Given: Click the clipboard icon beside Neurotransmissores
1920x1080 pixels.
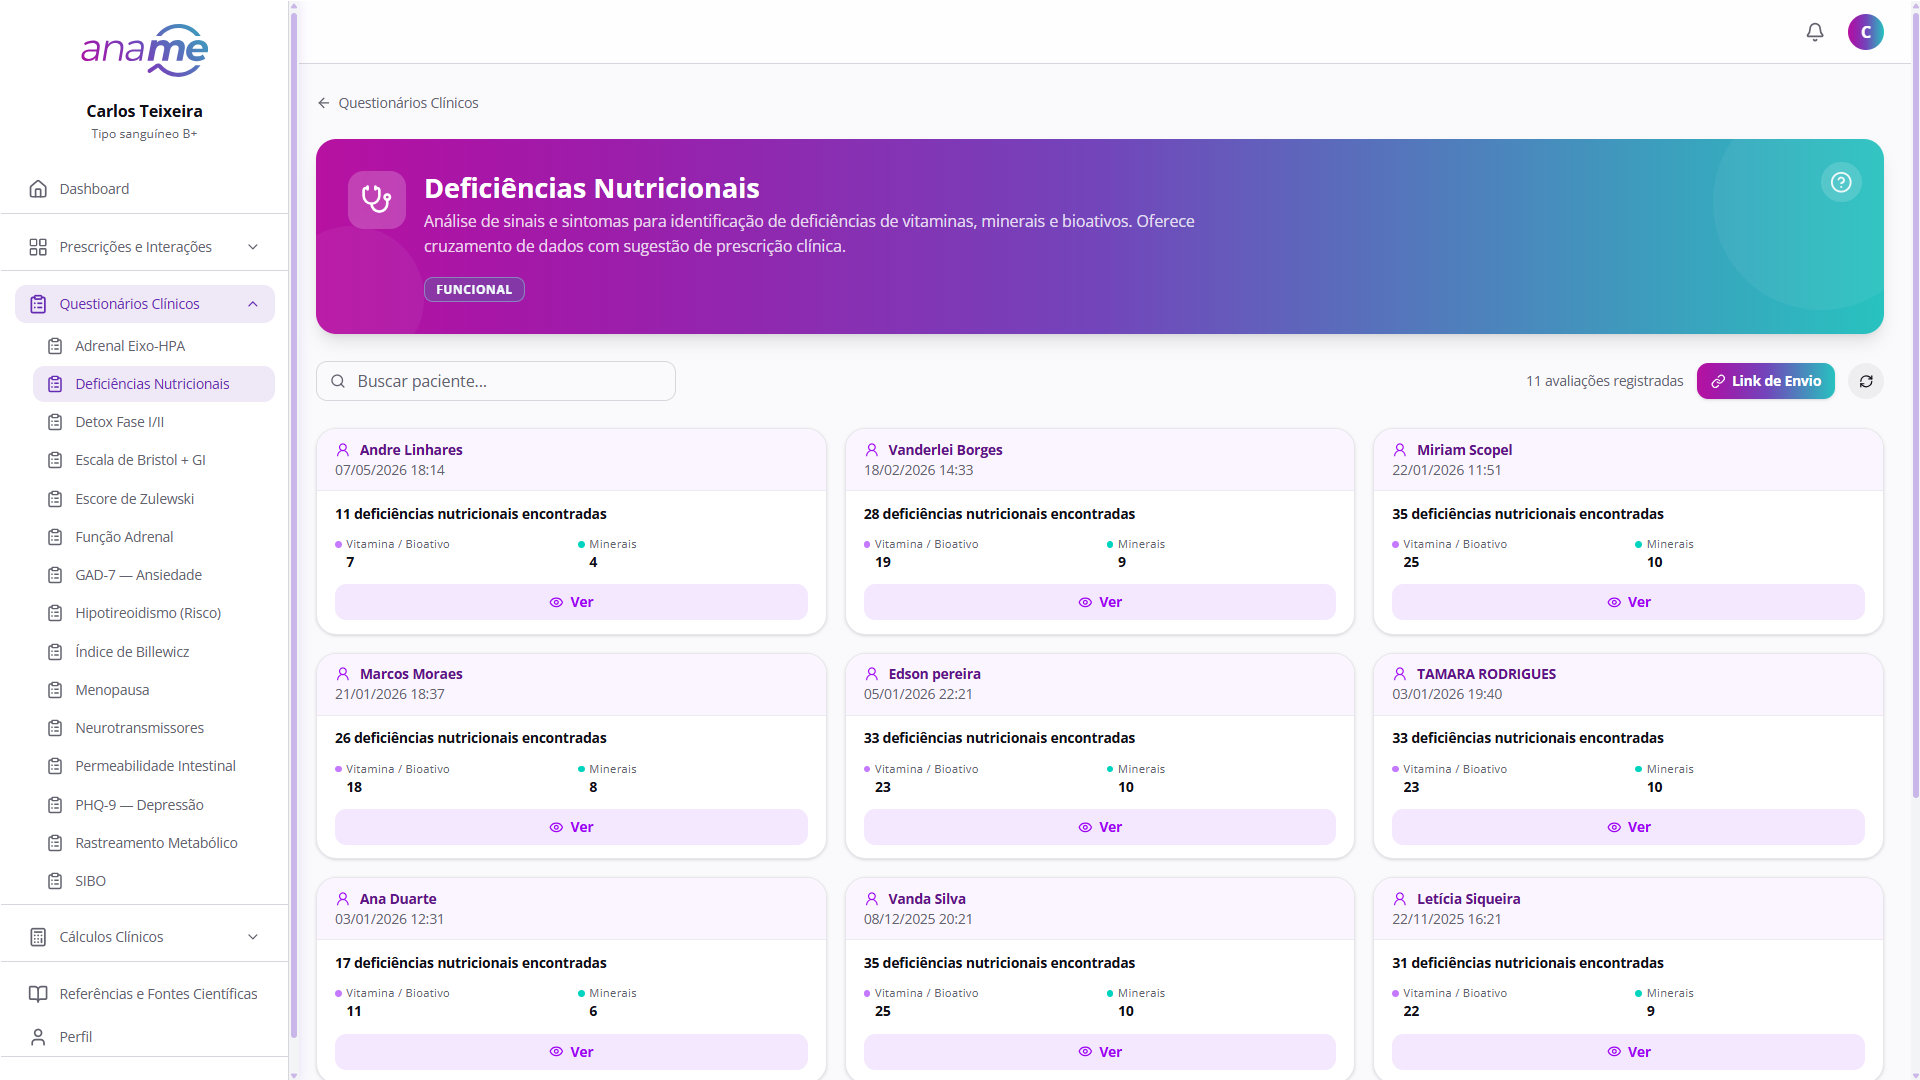Looking at the screenshot, I should (55, 728).
